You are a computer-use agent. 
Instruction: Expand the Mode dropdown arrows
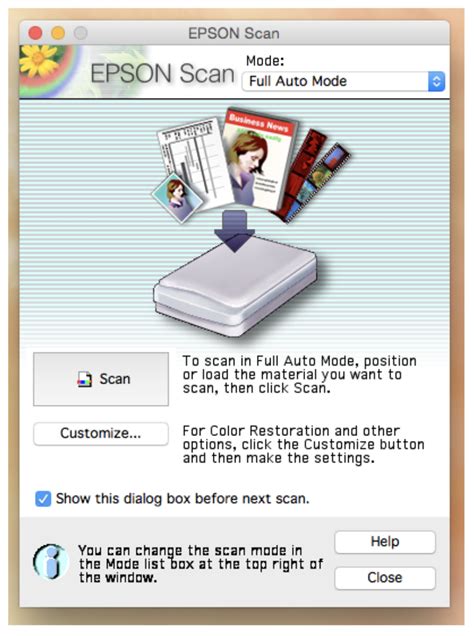coord(436,82)
